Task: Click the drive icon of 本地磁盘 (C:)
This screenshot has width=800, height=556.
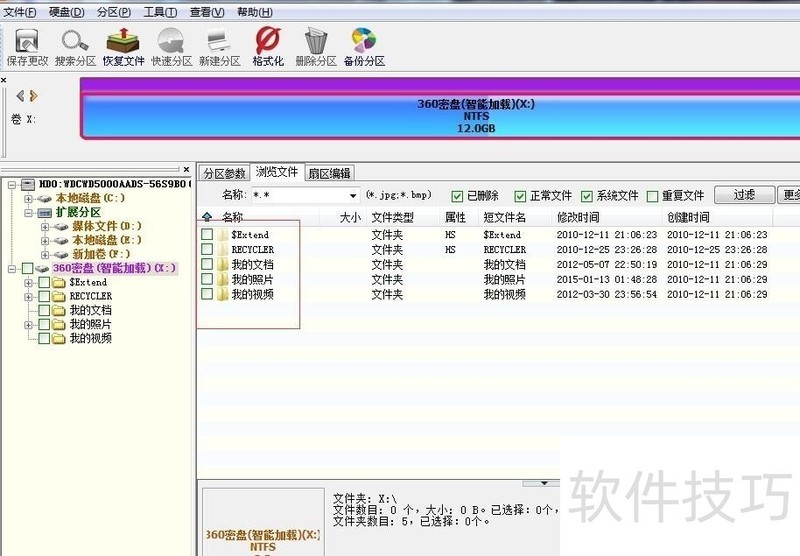Action: 45,198
